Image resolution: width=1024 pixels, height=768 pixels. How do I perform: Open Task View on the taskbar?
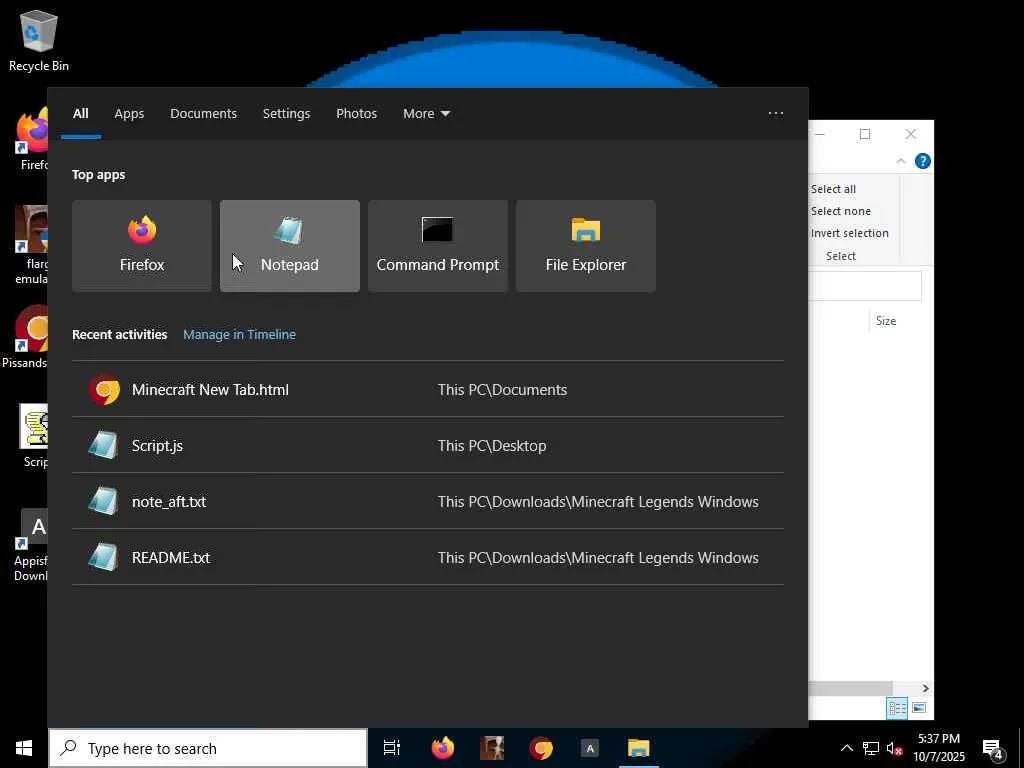pos(392,748)
